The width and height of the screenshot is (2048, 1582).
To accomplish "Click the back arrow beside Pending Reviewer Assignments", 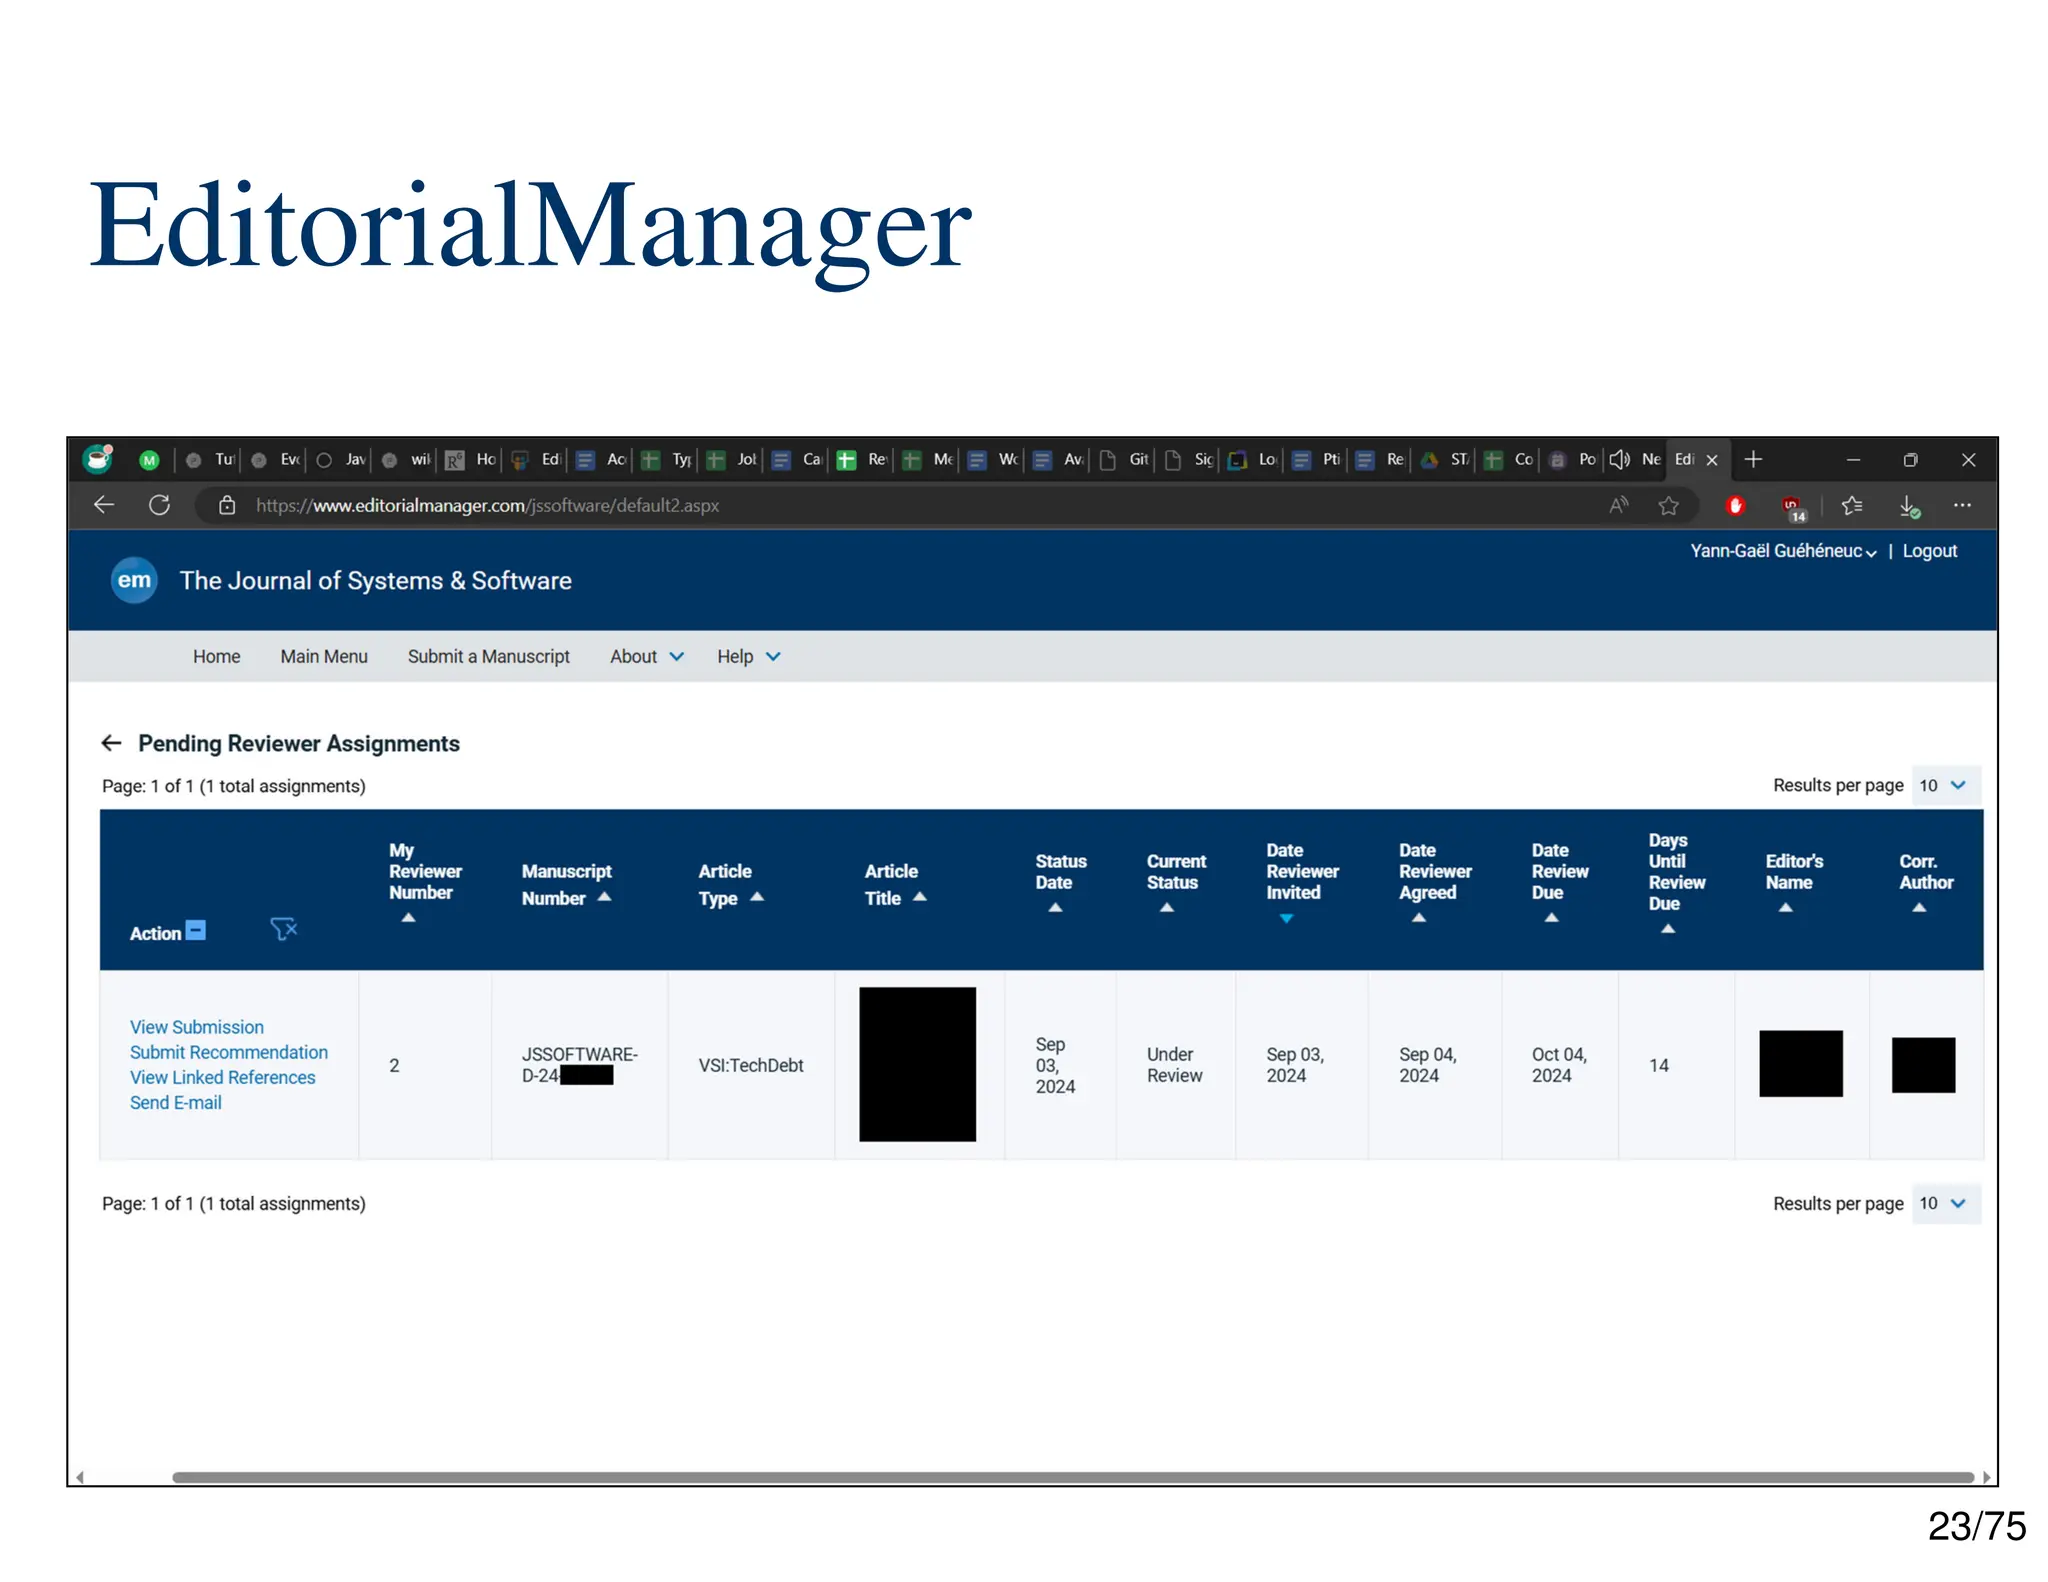I will click(x=111, y=743).
